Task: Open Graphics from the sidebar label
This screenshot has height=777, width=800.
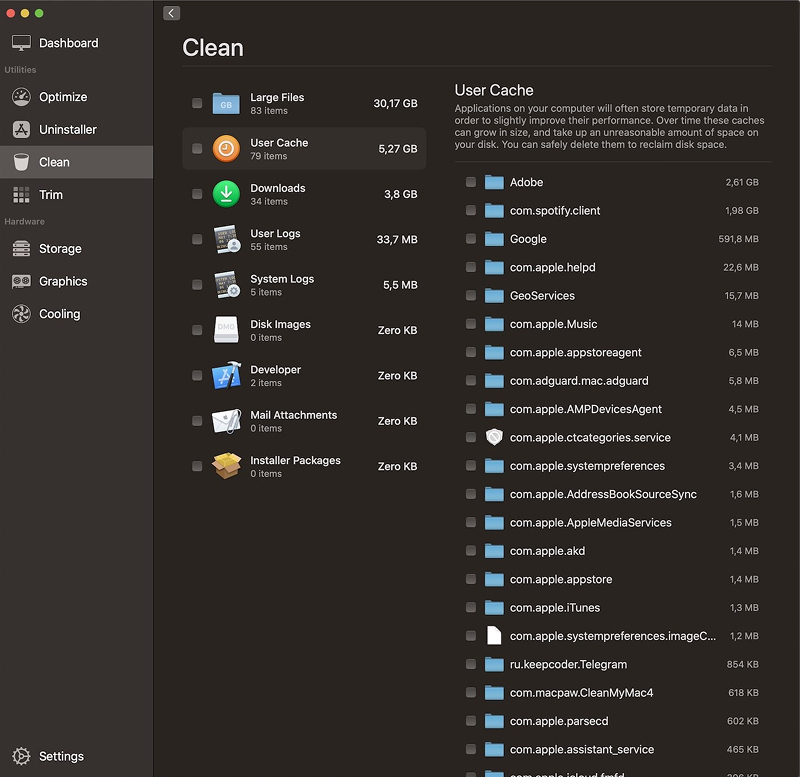Action: coord(63,281)
